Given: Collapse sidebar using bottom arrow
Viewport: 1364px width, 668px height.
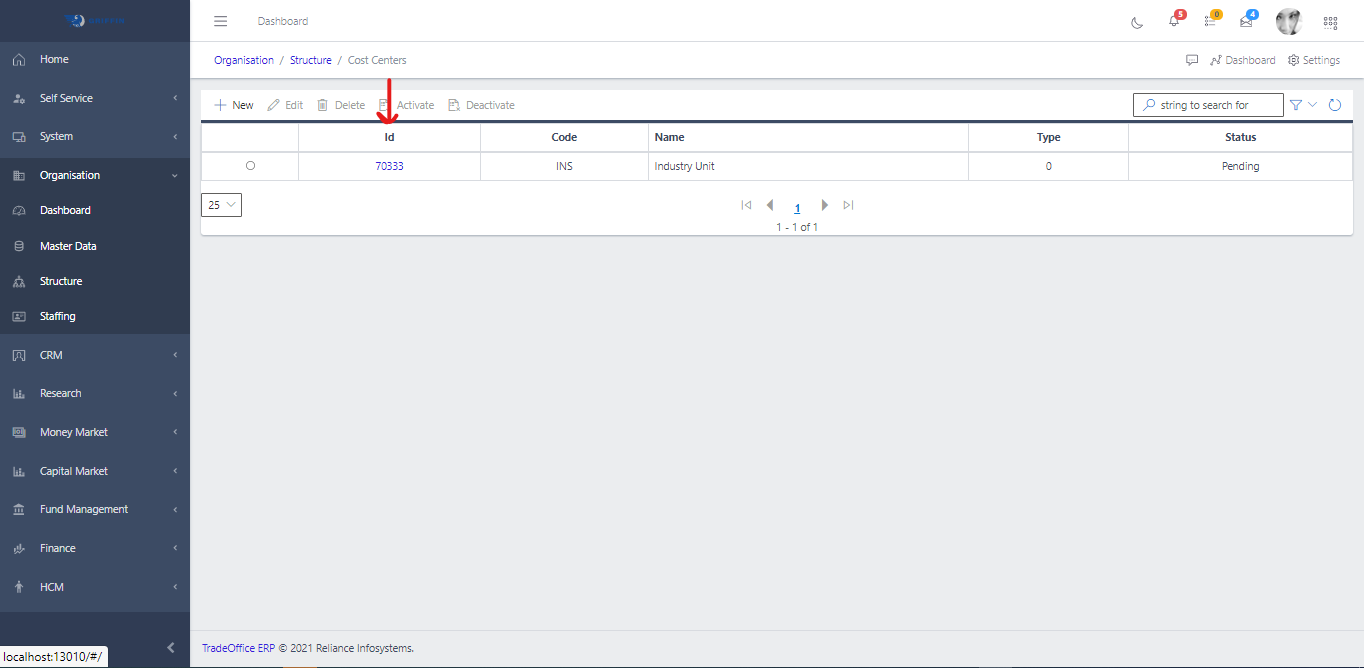Looking at the screenshot, I should point(170,647).
